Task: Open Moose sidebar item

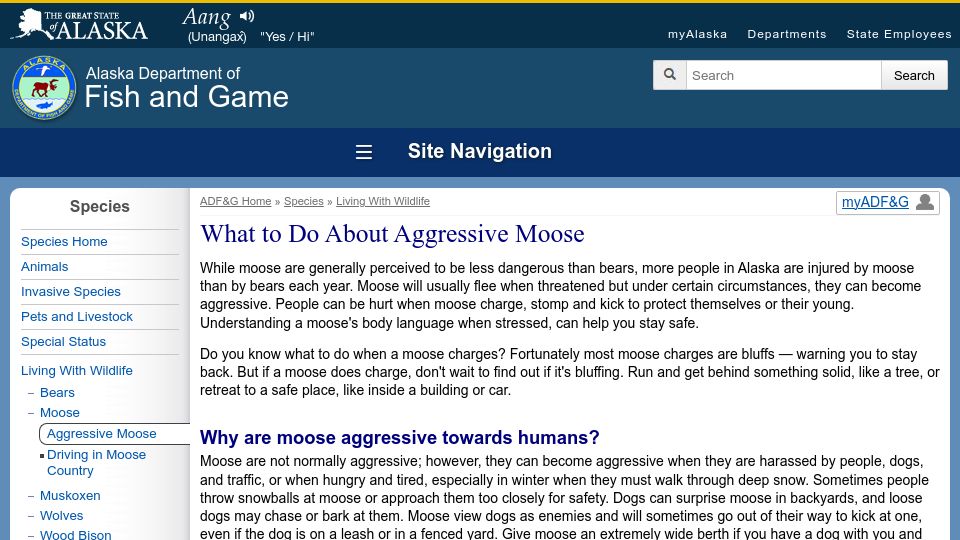Action: [60, 413]
